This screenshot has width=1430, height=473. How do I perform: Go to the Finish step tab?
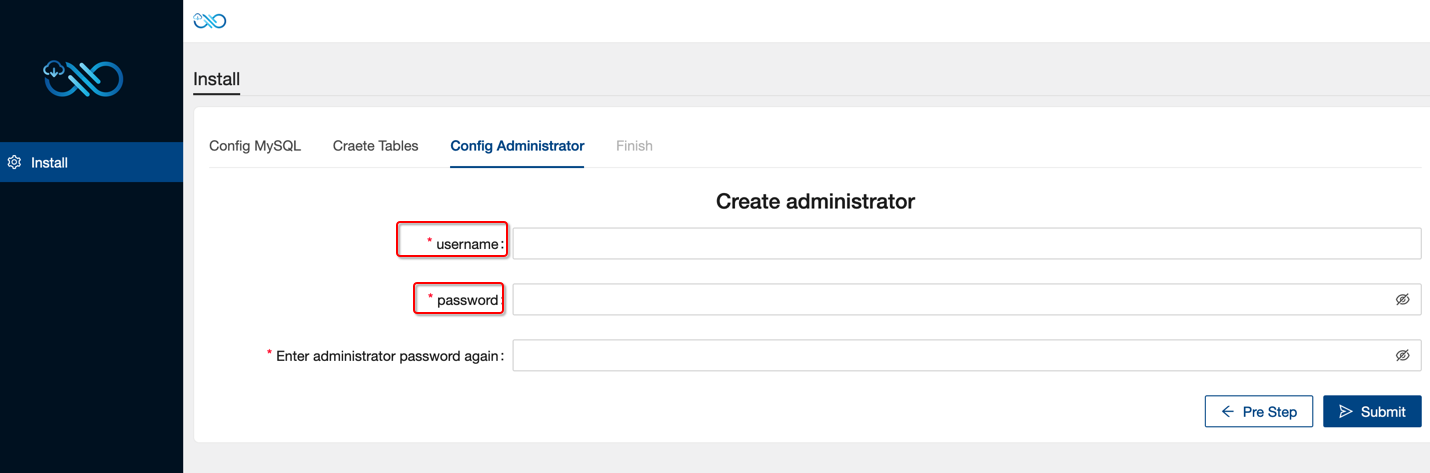point(634,146)
